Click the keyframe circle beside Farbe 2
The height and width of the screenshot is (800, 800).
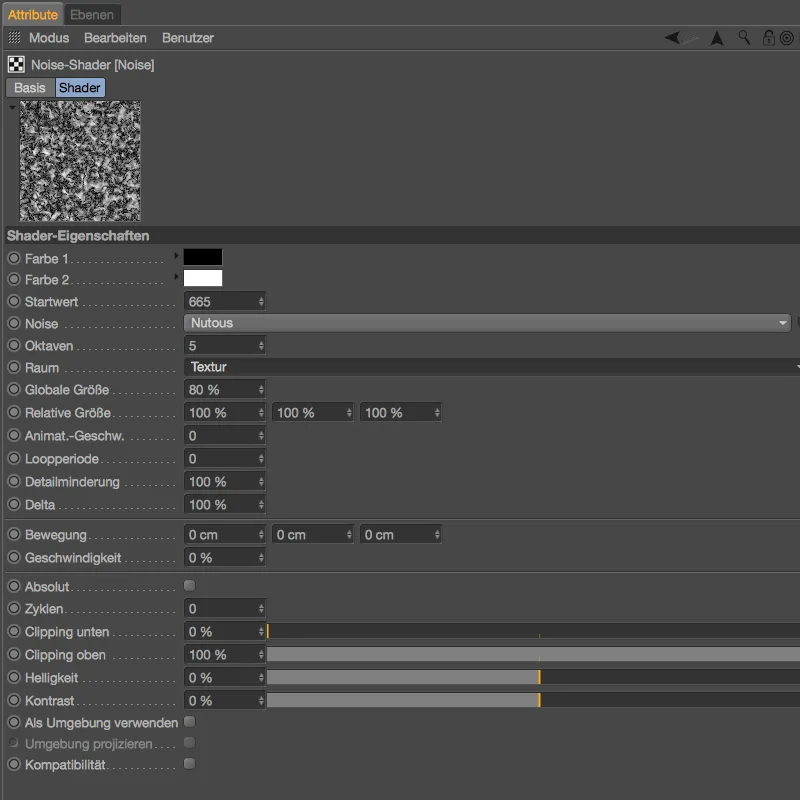[x=14, y=280]
